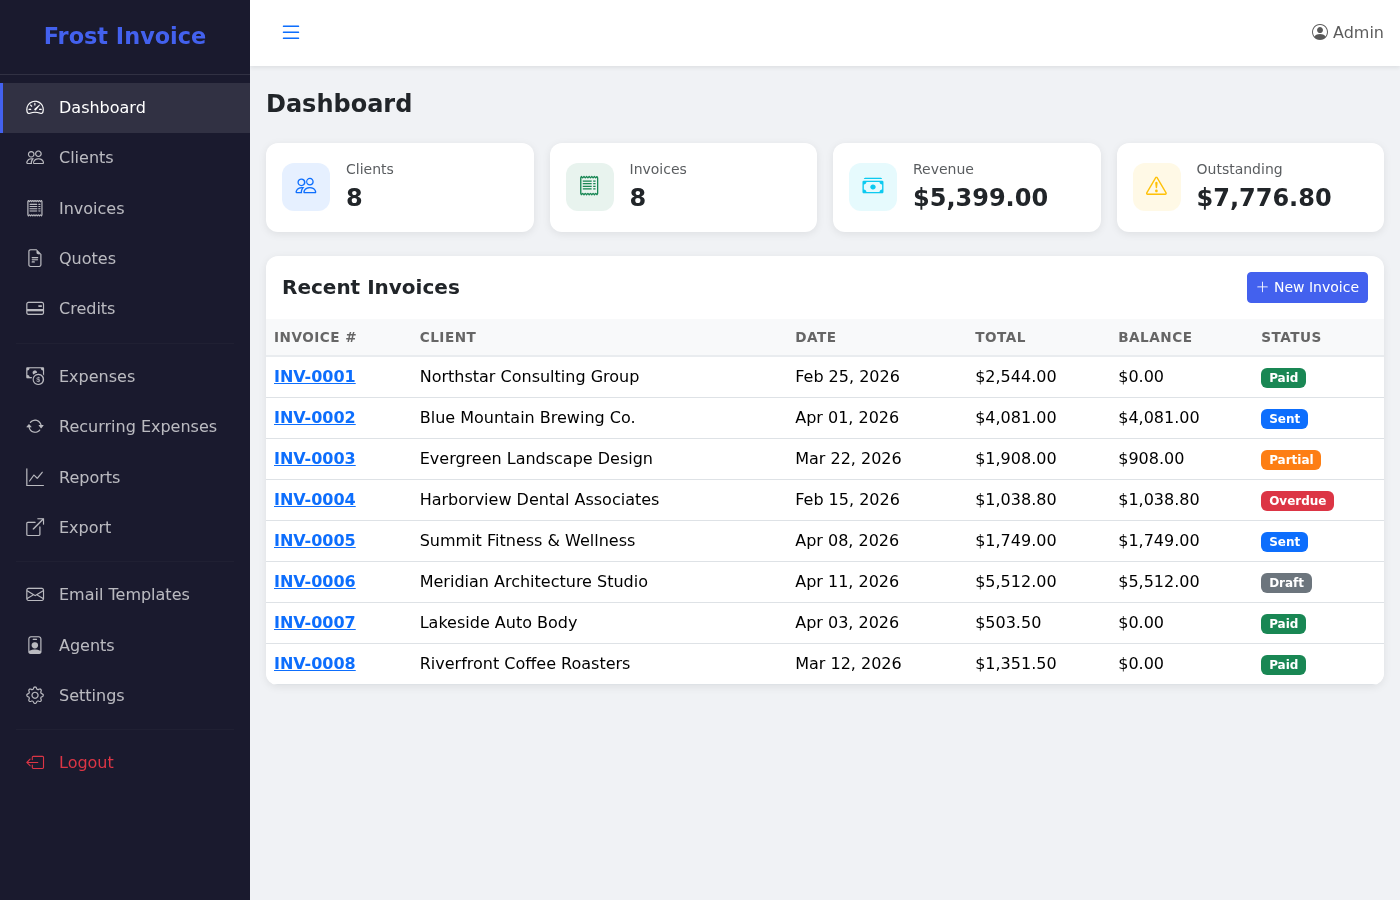Open the Invoices section via its icon
Image resolution: width=1400 pixels, height=900 pixels.
point(35,208)
